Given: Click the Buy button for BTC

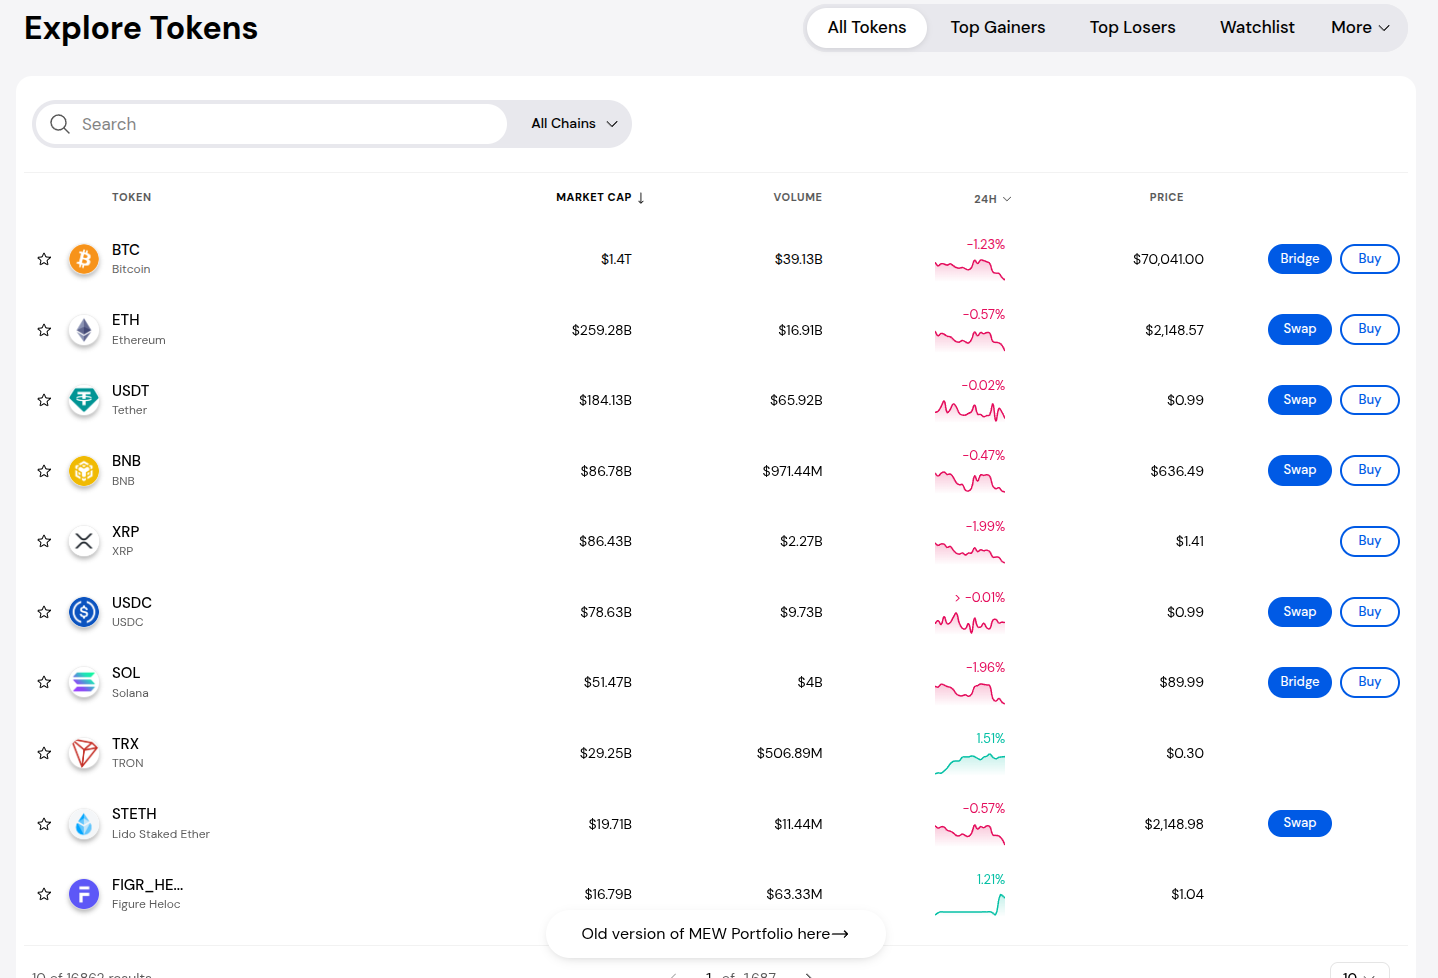Looking at the screenshot, I should pos(1370,259).
